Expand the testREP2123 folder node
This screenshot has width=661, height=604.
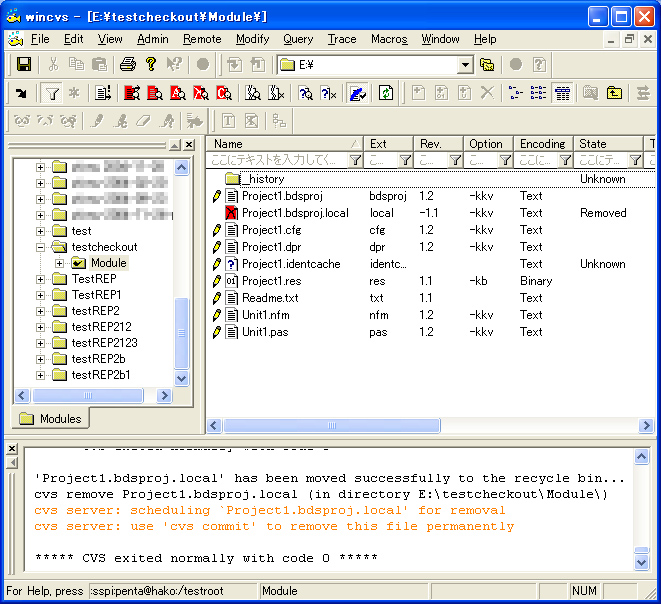(40, 343)
